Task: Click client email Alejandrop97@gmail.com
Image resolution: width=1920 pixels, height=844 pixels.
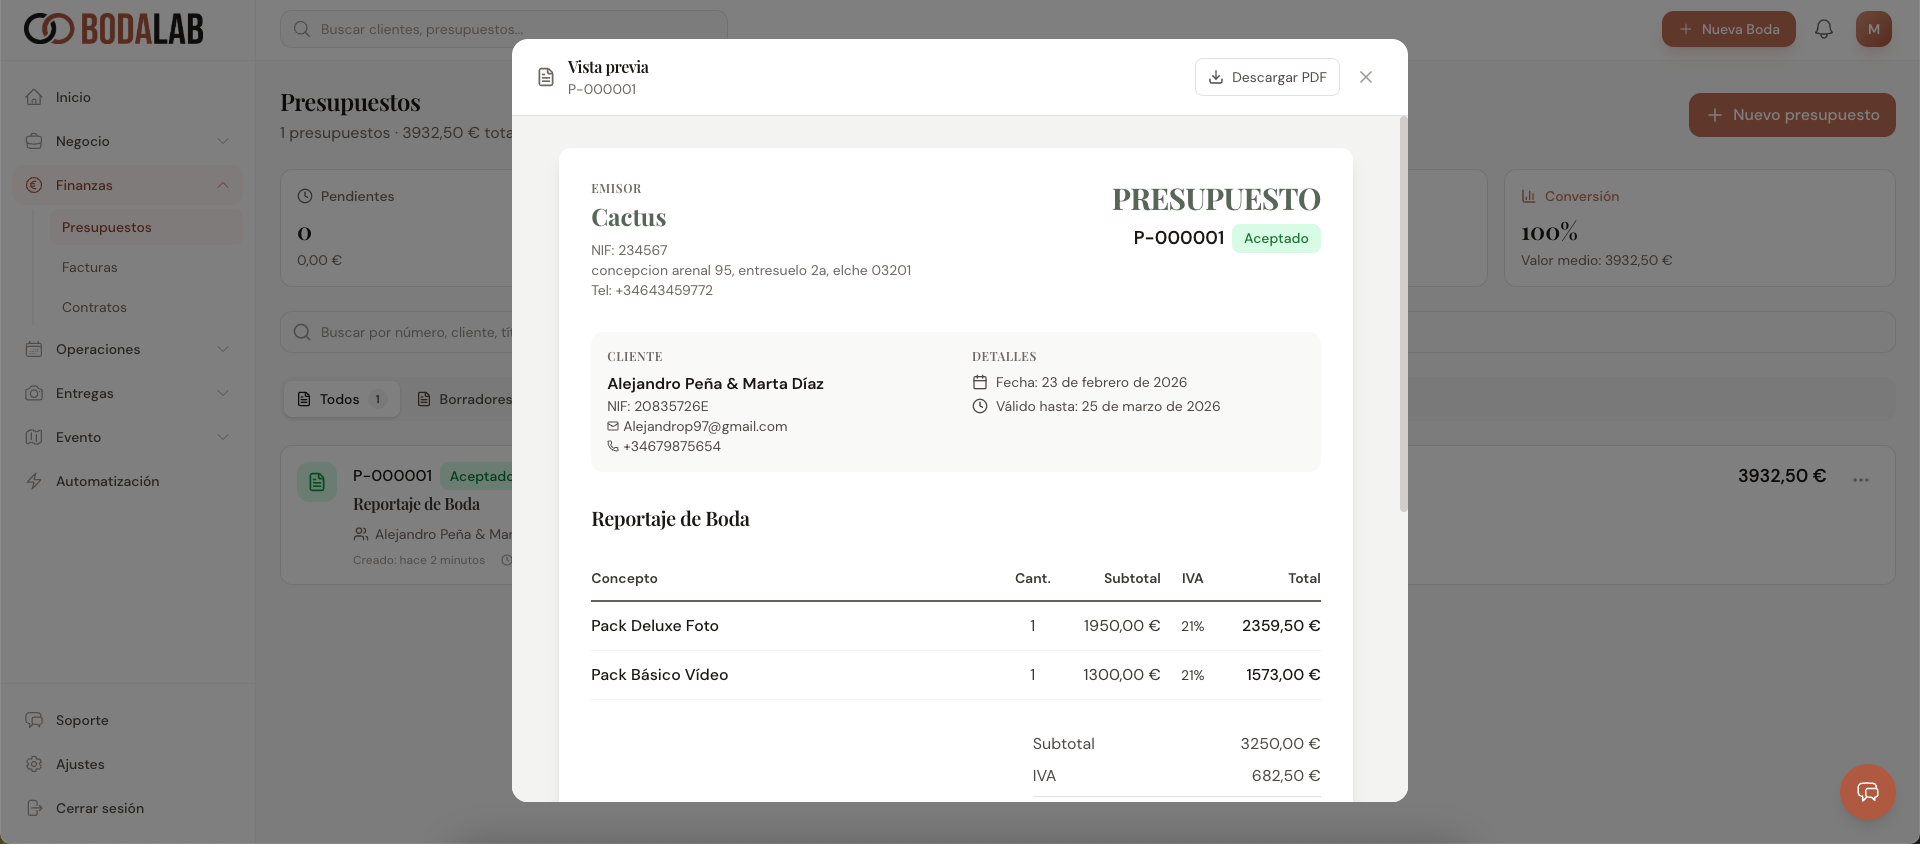Action: coord(705,426)
